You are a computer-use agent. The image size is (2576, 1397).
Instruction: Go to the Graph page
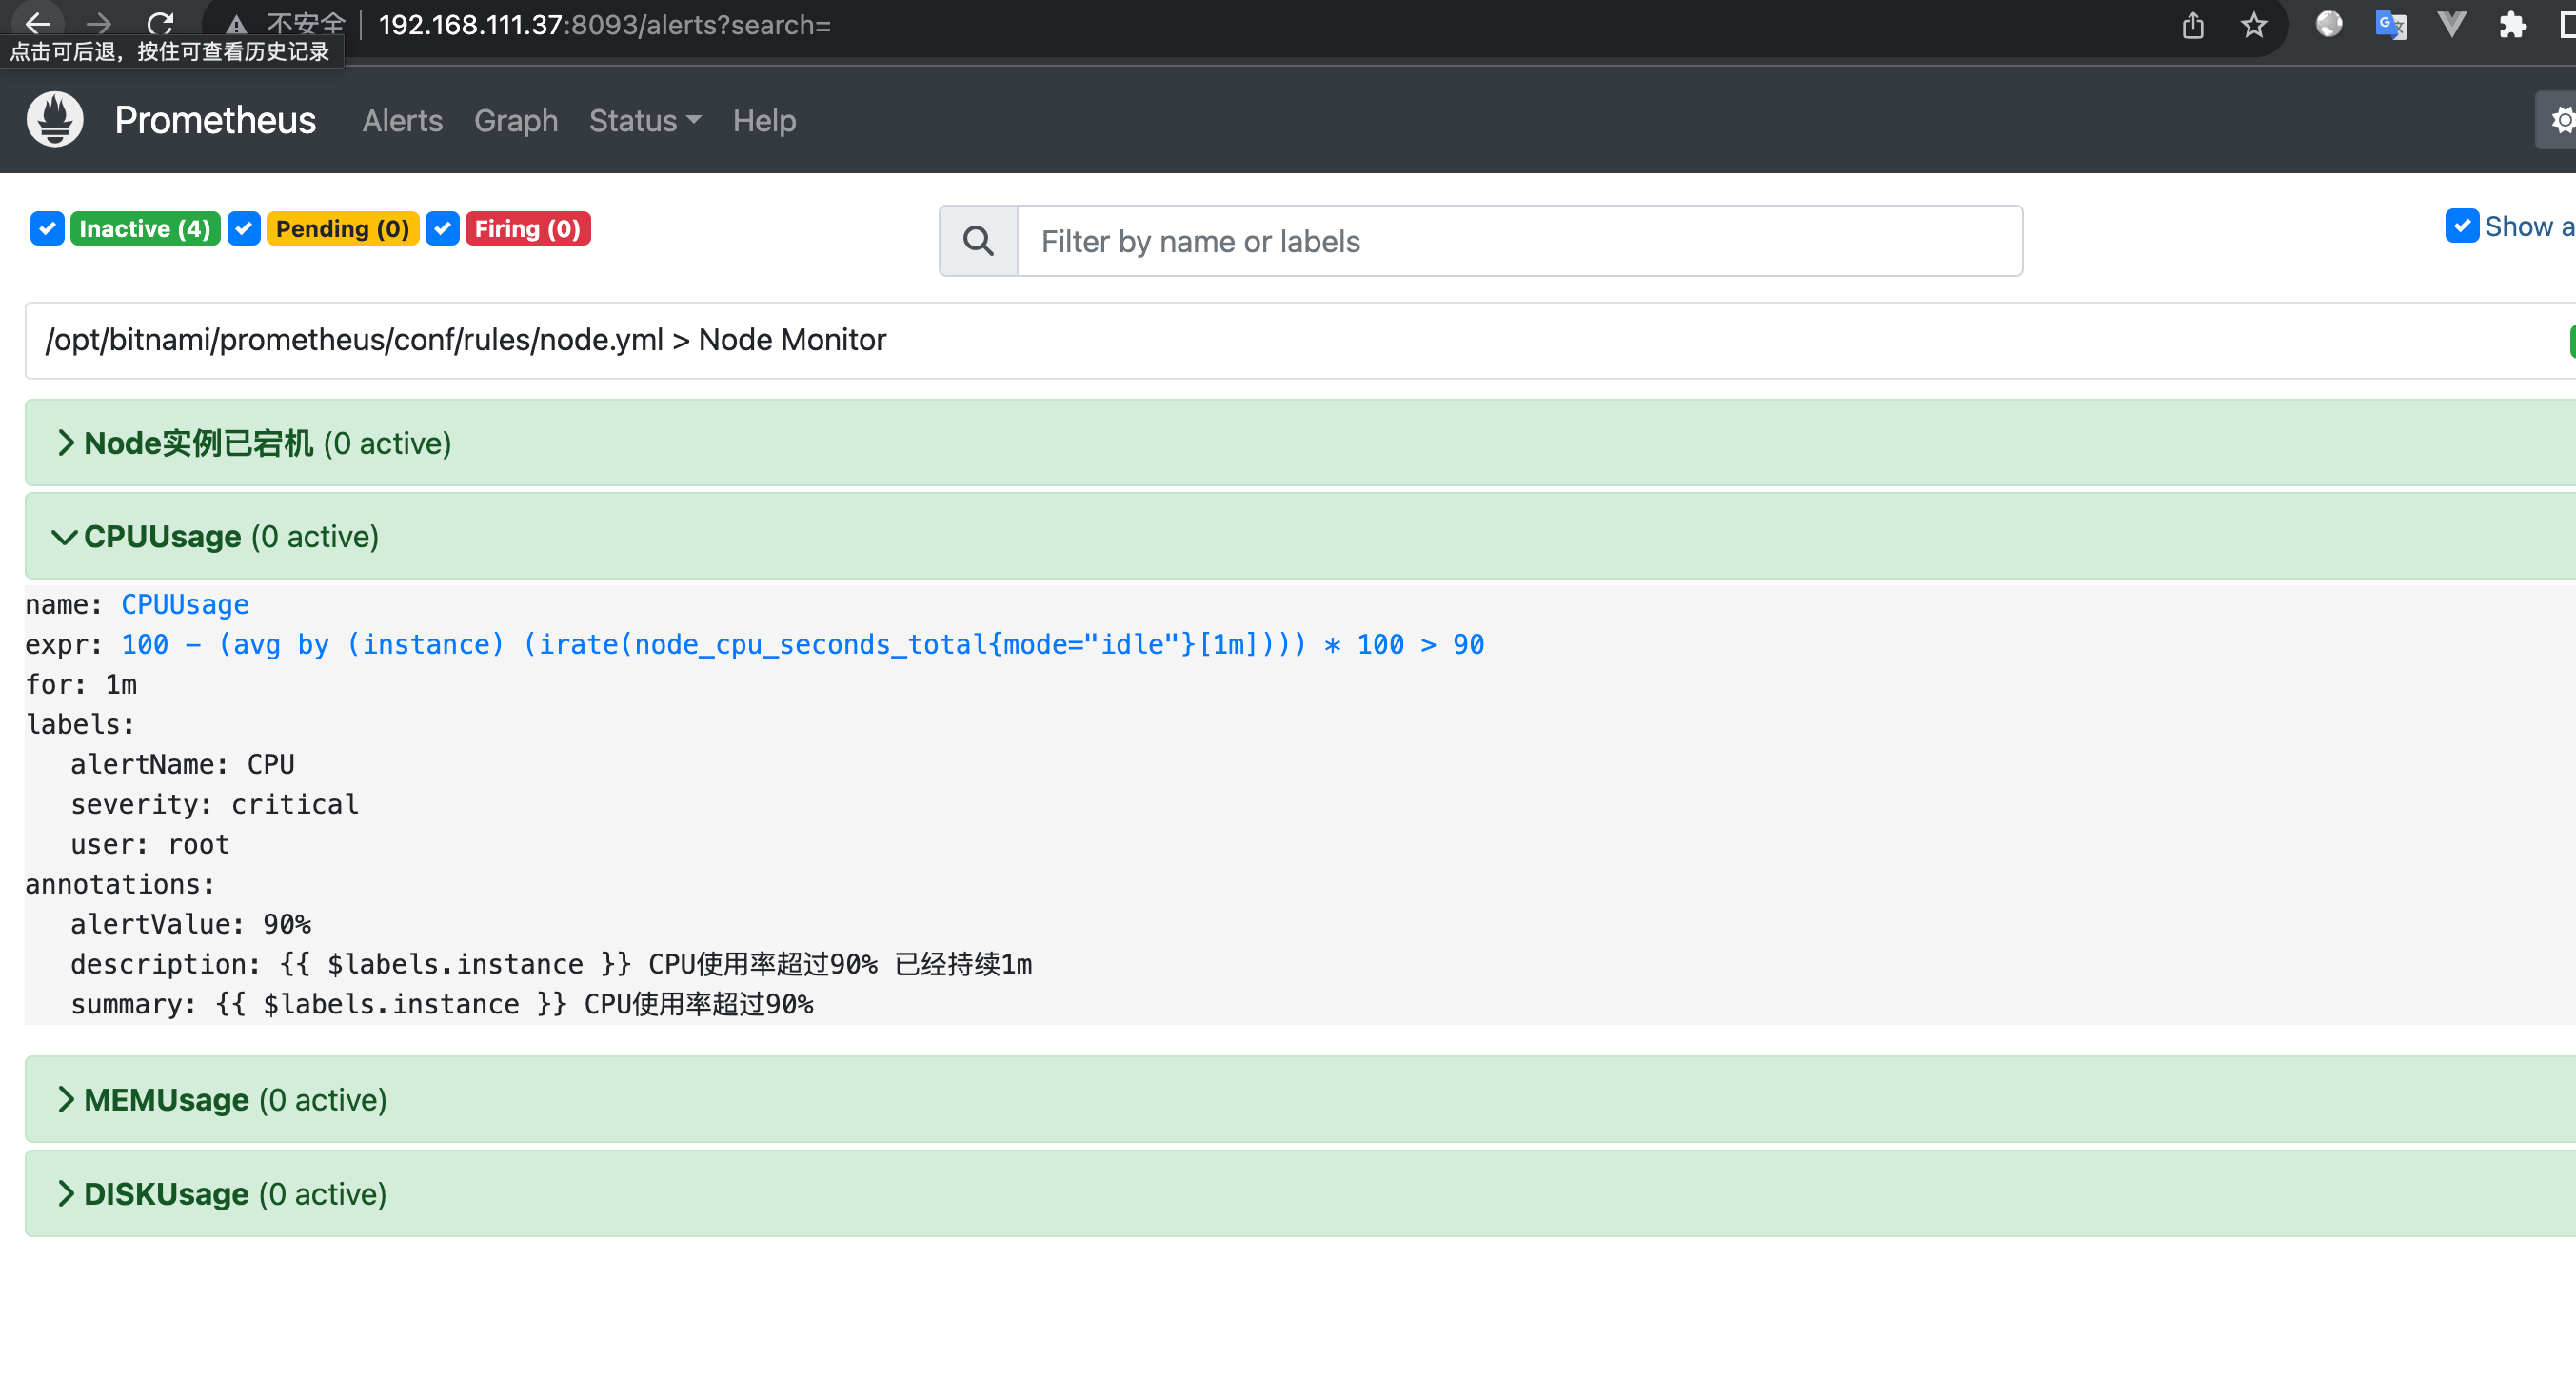(x=516, y=121)
